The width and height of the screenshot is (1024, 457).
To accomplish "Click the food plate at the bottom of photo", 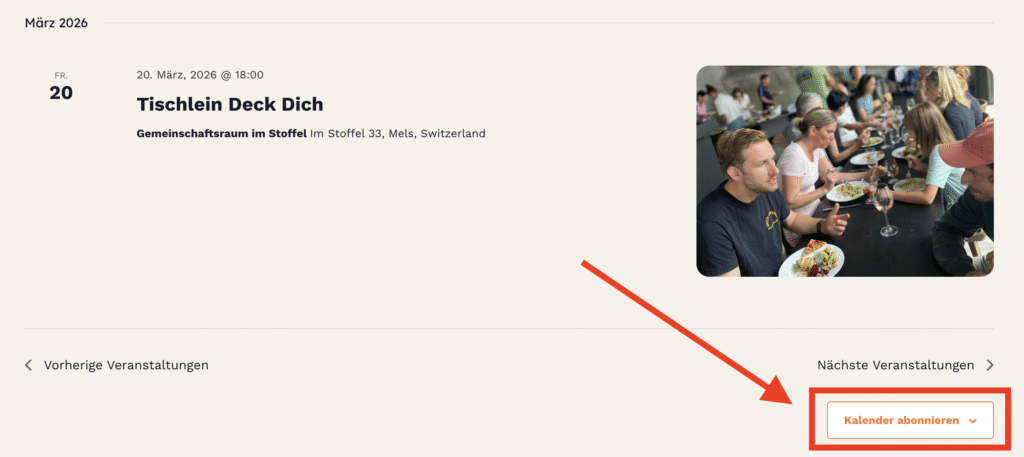I will [x=812, y=259].
